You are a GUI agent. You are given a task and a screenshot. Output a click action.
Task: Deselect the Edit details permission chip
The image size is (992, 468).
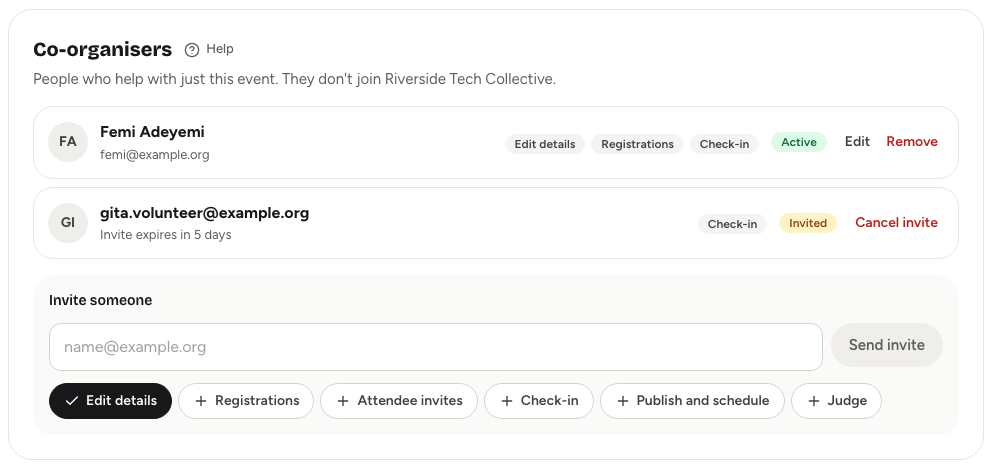(110, 401)
